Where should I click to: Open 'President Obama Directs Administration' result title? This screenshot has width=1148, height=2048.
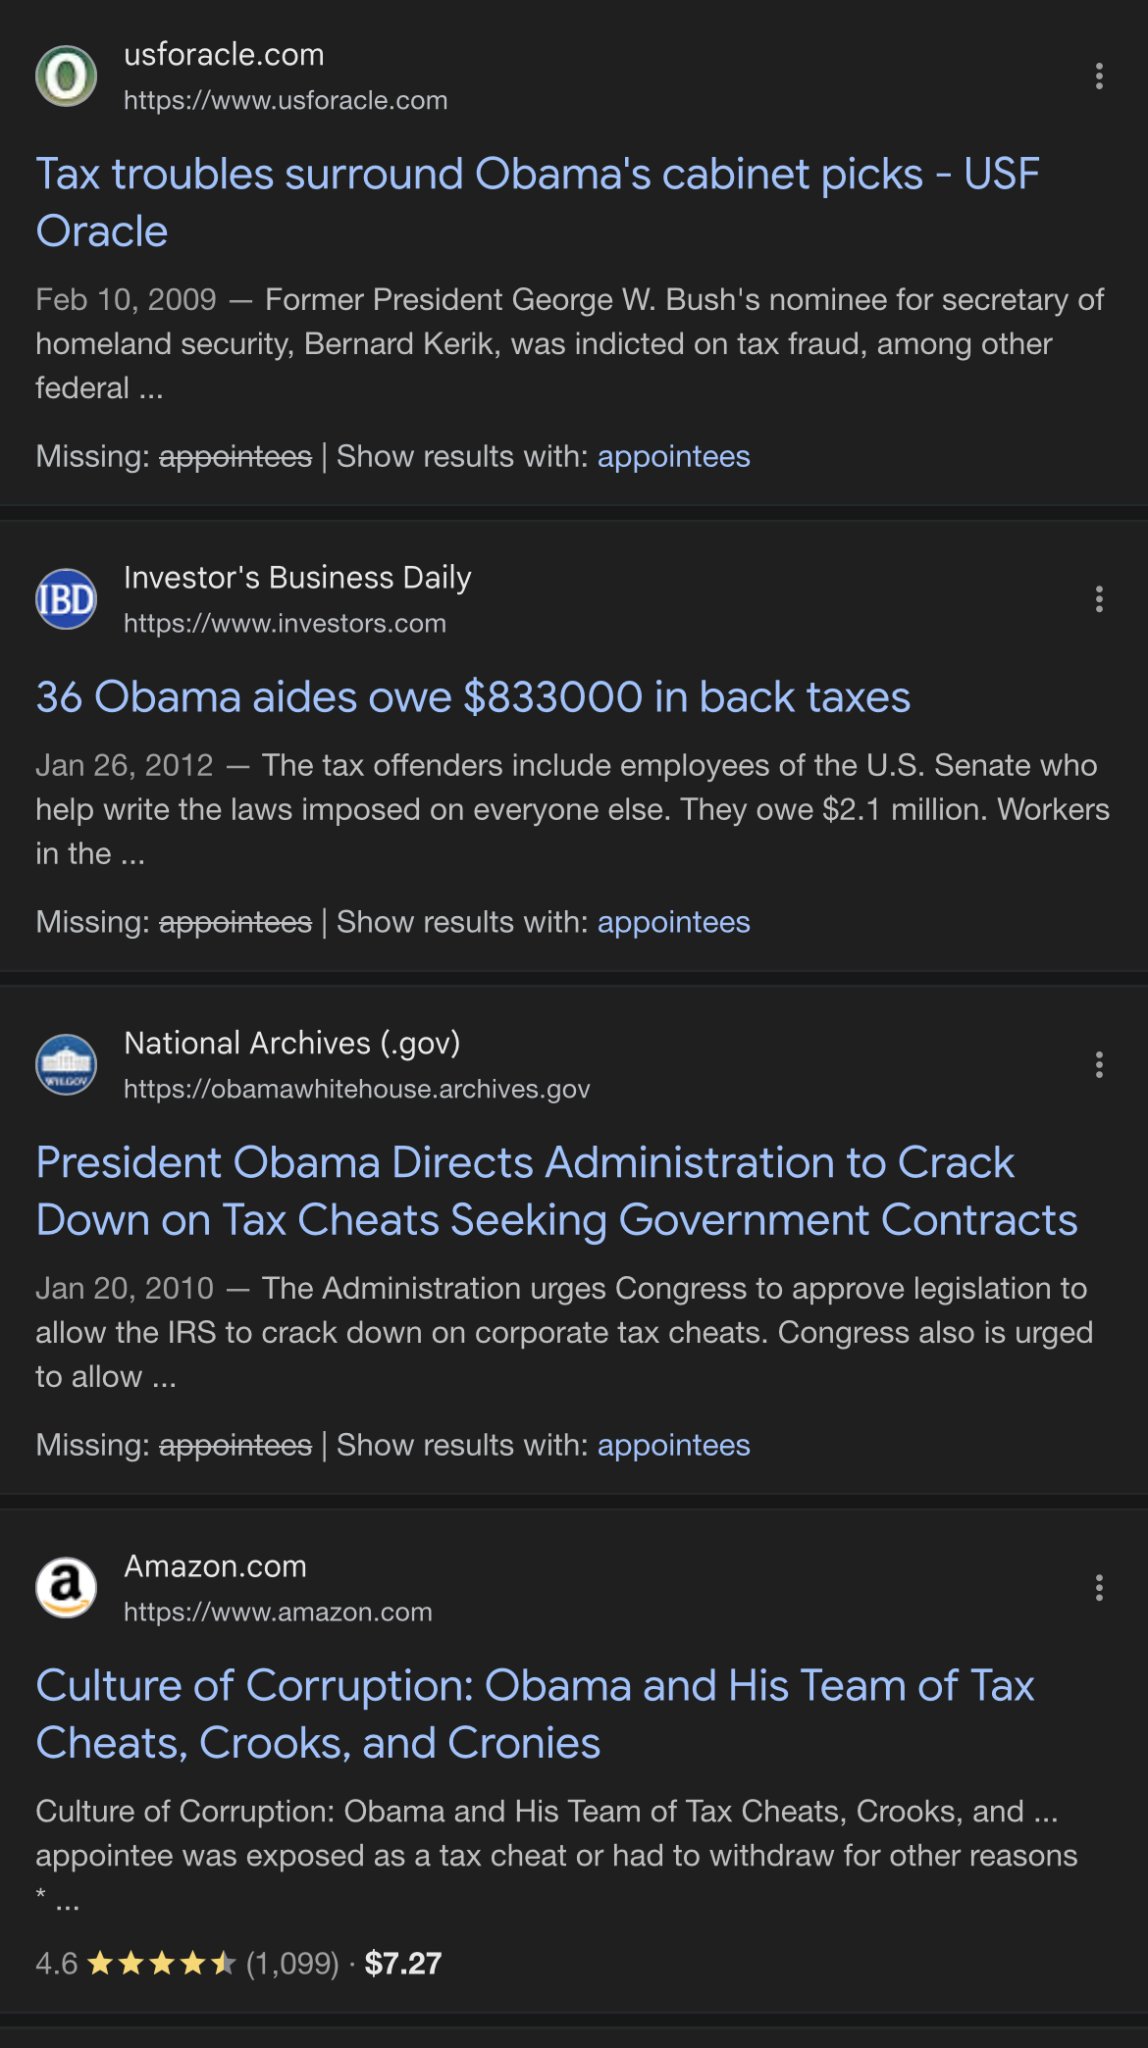point(557,1191)
